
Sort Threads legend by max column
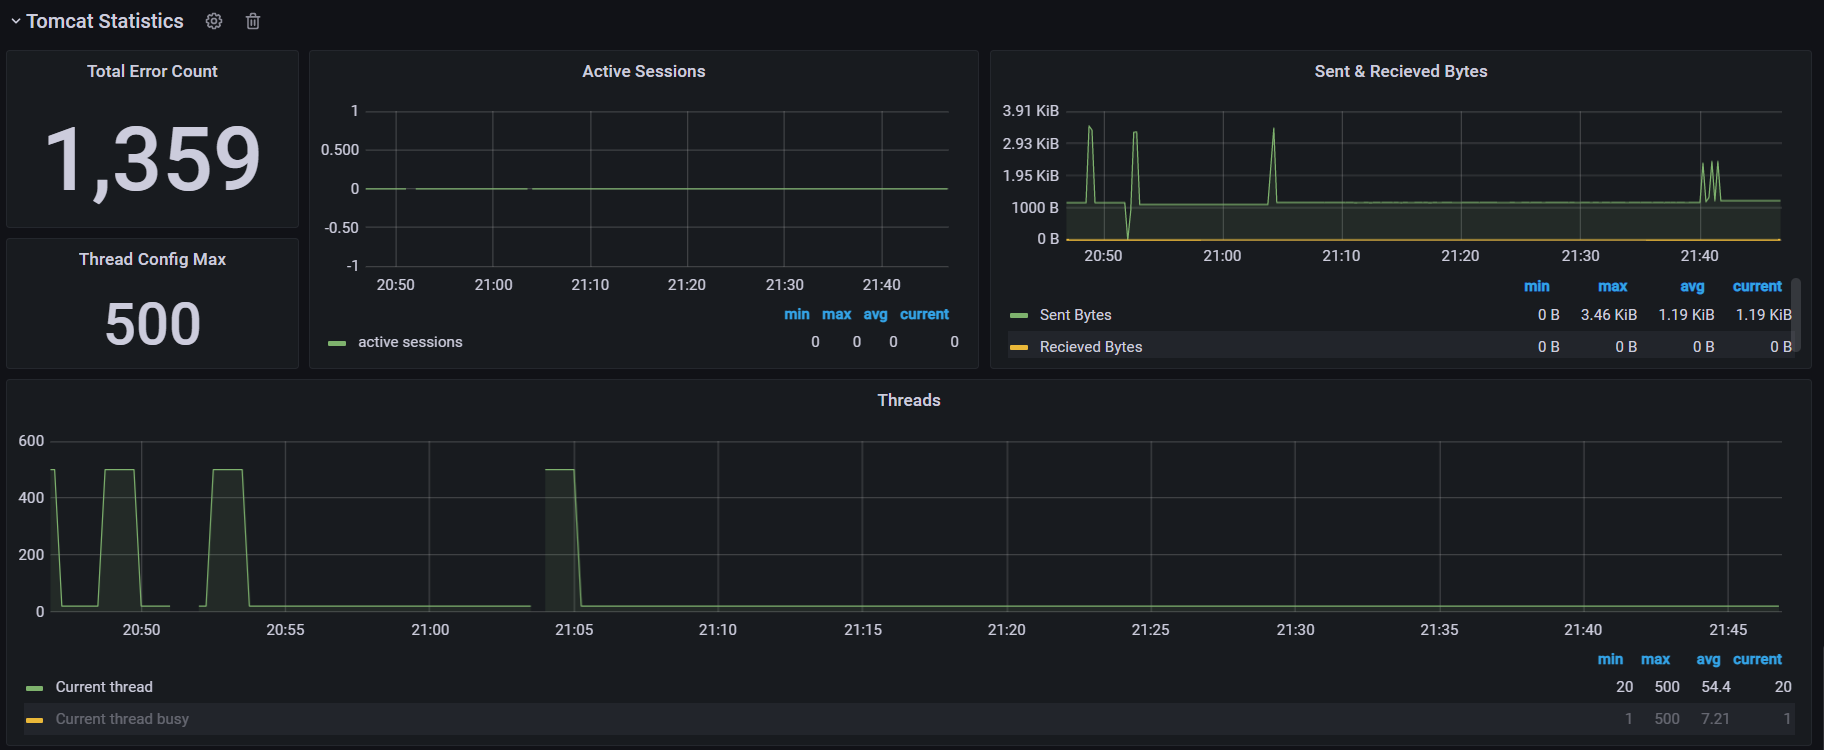[x=1656, y=659]
